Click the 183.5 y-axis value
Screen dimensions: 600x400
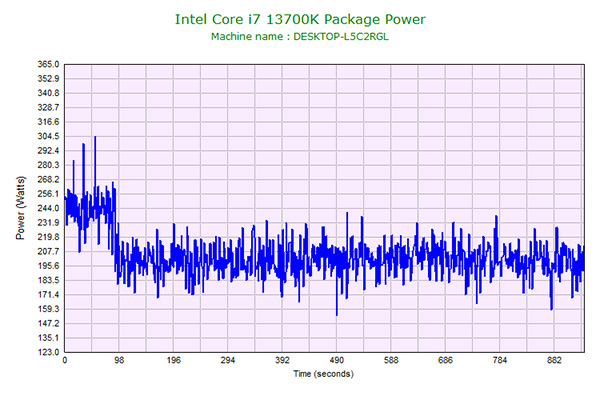click(48, 280)
